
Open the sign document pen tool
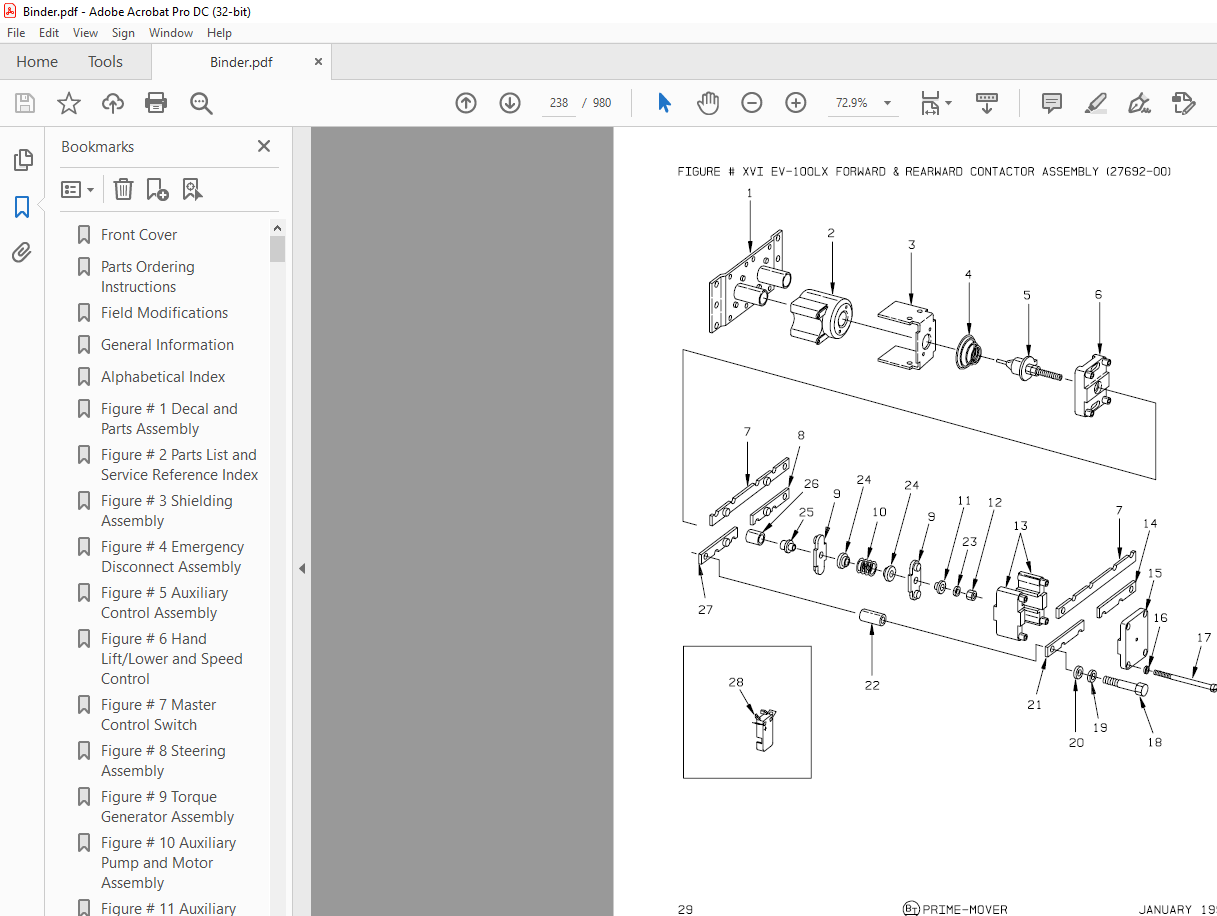(1139, 103)
